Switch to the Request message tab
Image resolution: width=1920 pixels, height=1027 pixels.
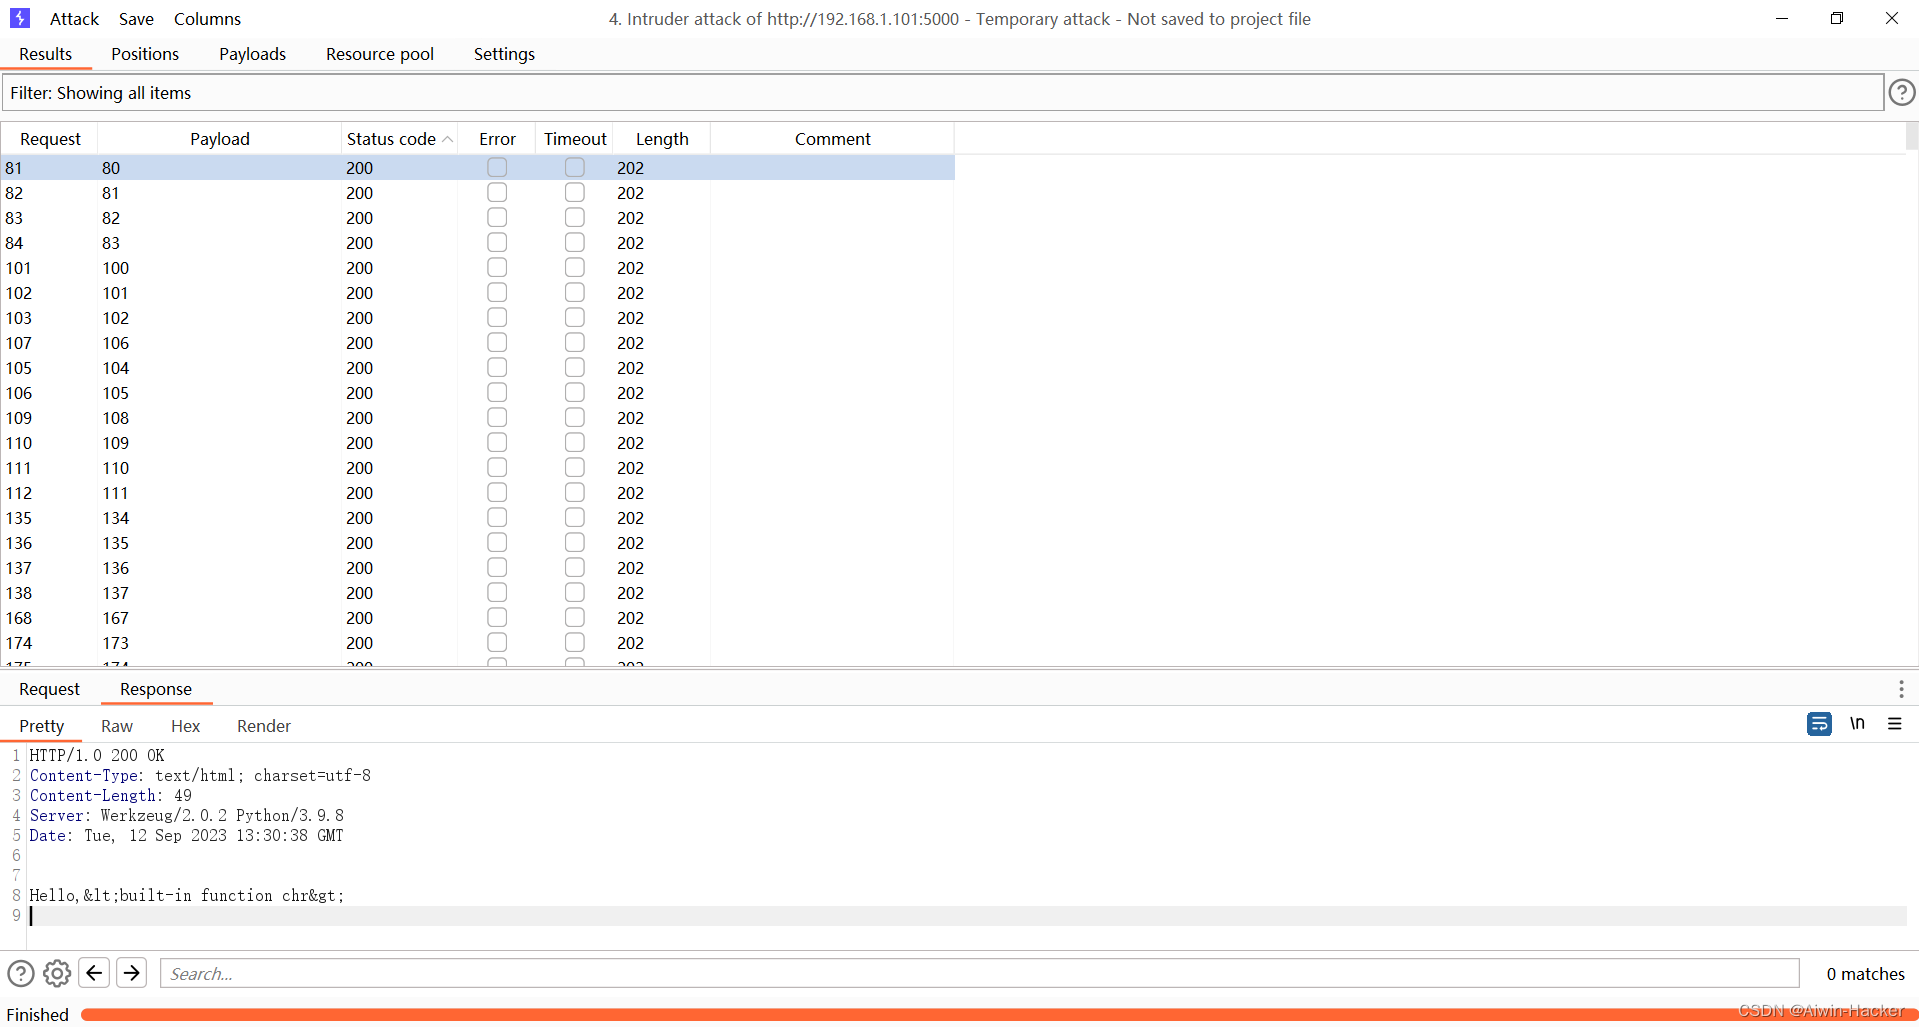pos(49,689)
